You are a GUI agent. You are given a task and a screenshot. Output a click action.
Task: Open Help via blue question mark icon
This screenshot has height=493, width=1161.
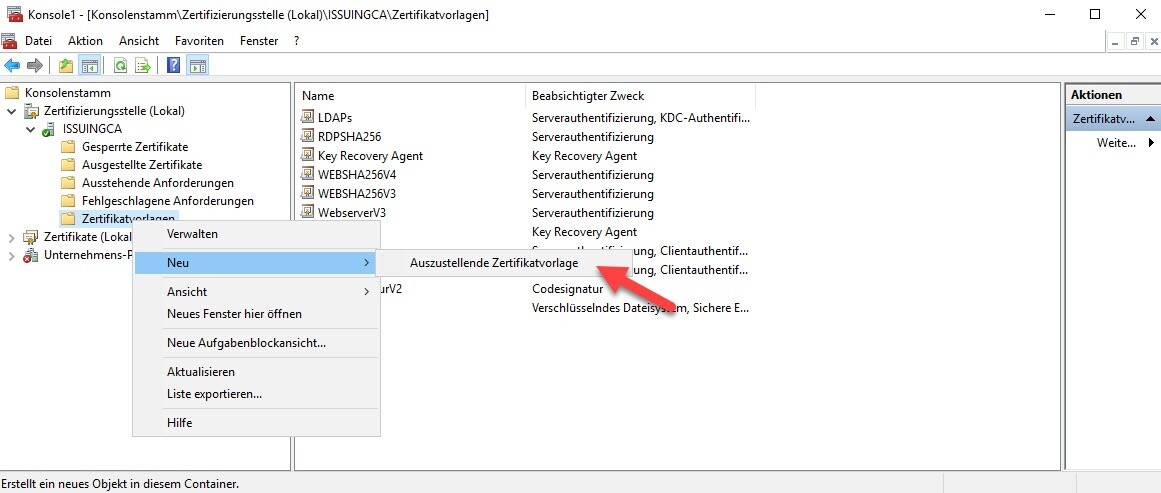tap(174, 66)
